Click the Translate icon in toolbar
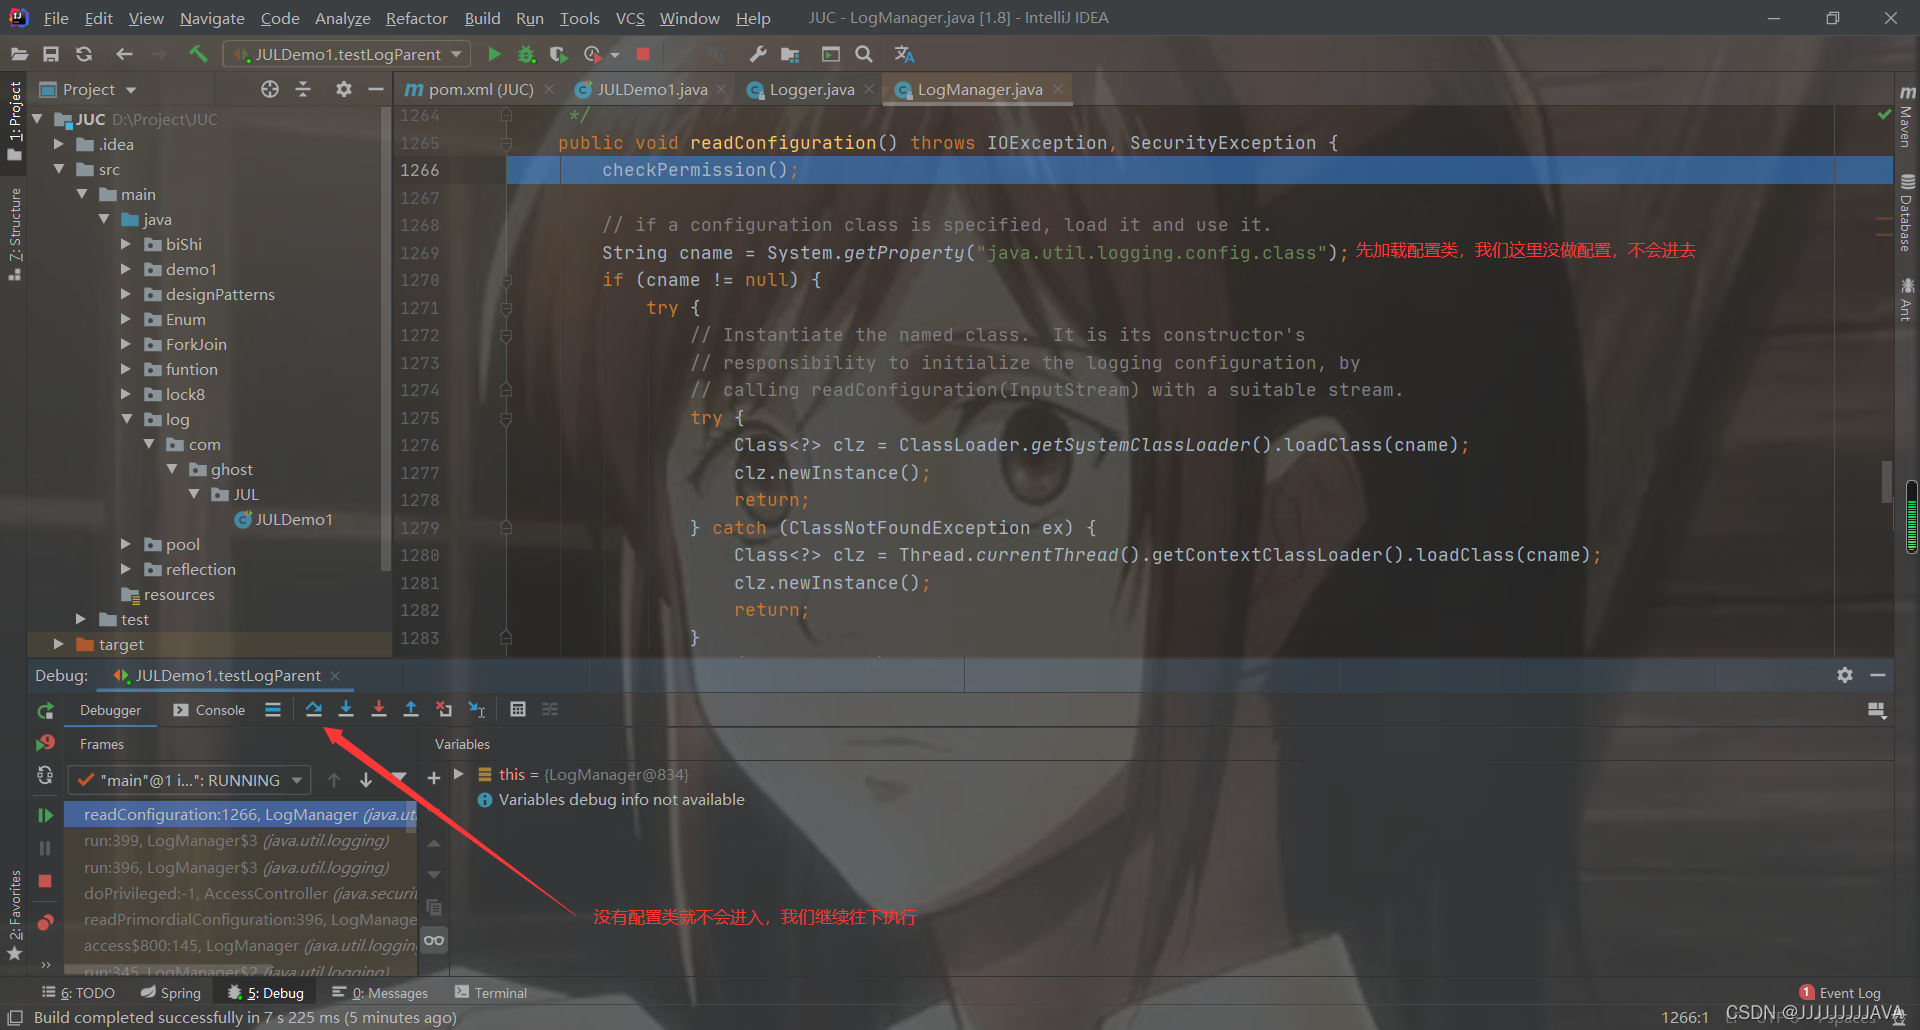The height and width of the screenshot is (1030, 1920). coord(904,54)
